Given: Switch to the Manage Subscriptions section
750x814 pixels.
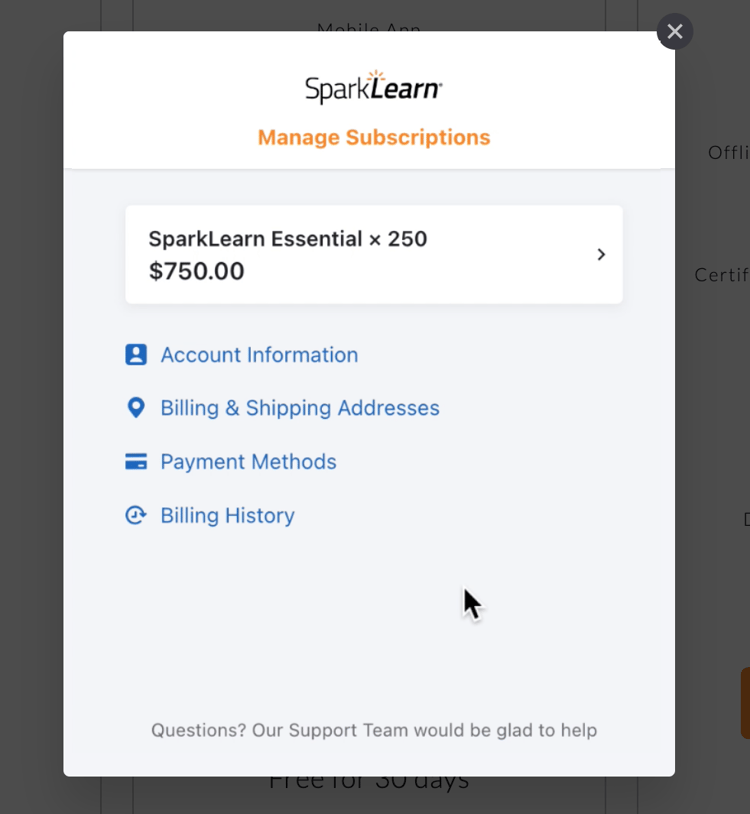Looking at the screenshot, I should (x=374, y=137).
